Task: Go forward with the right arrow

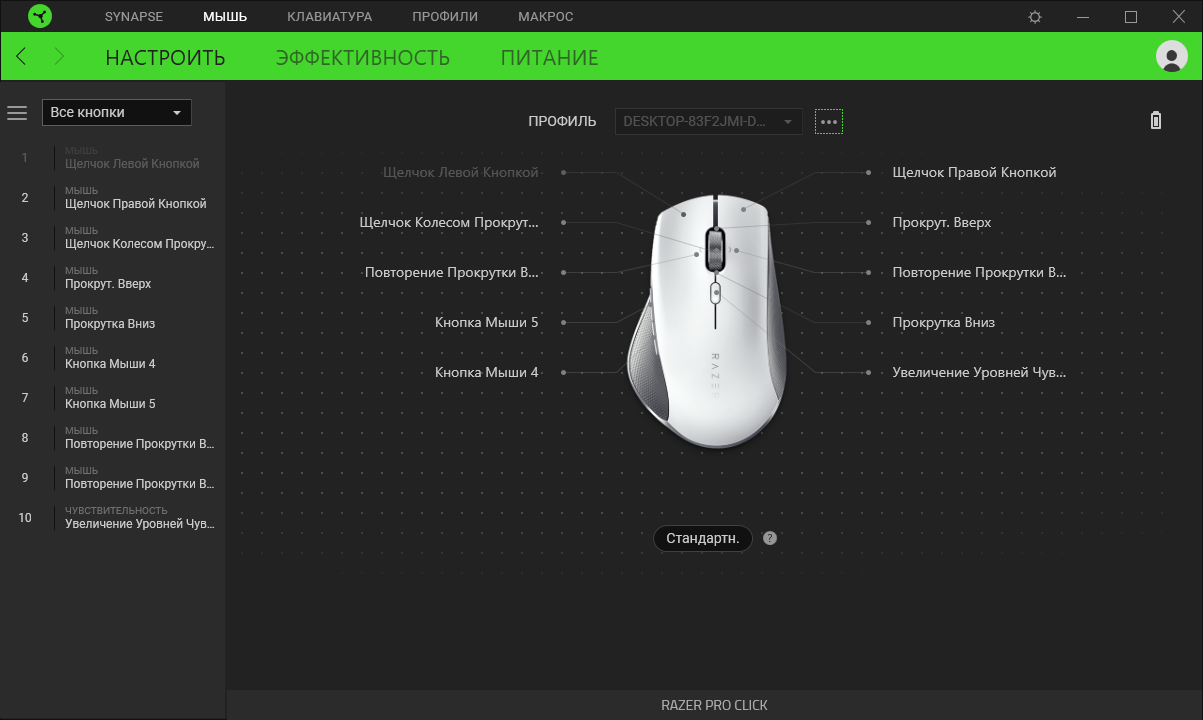Action: coord(59,57)
